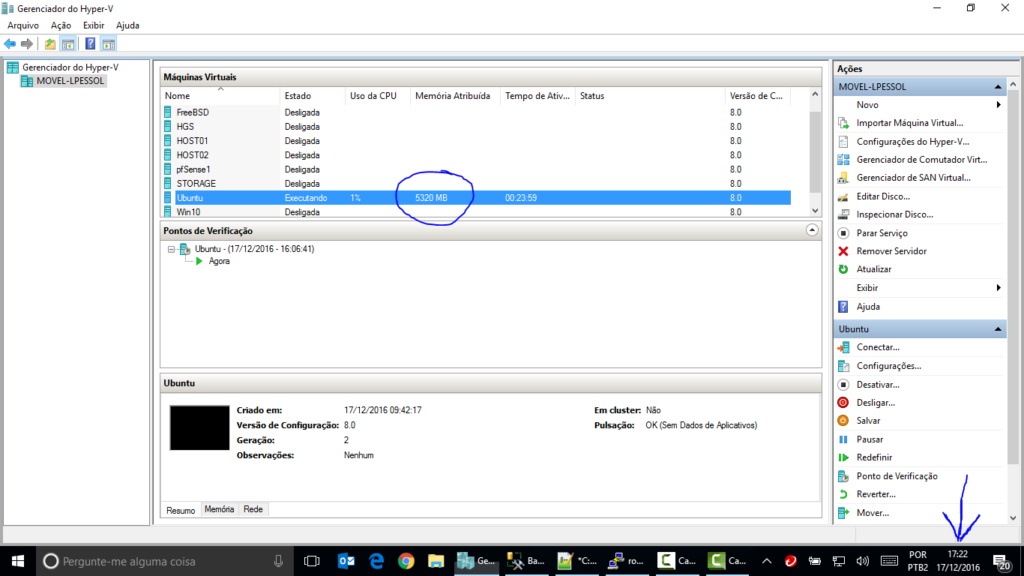Select Gerenciador do Hyper-V root node
Screen dimensions: 1024x576
tap(70, 67)
